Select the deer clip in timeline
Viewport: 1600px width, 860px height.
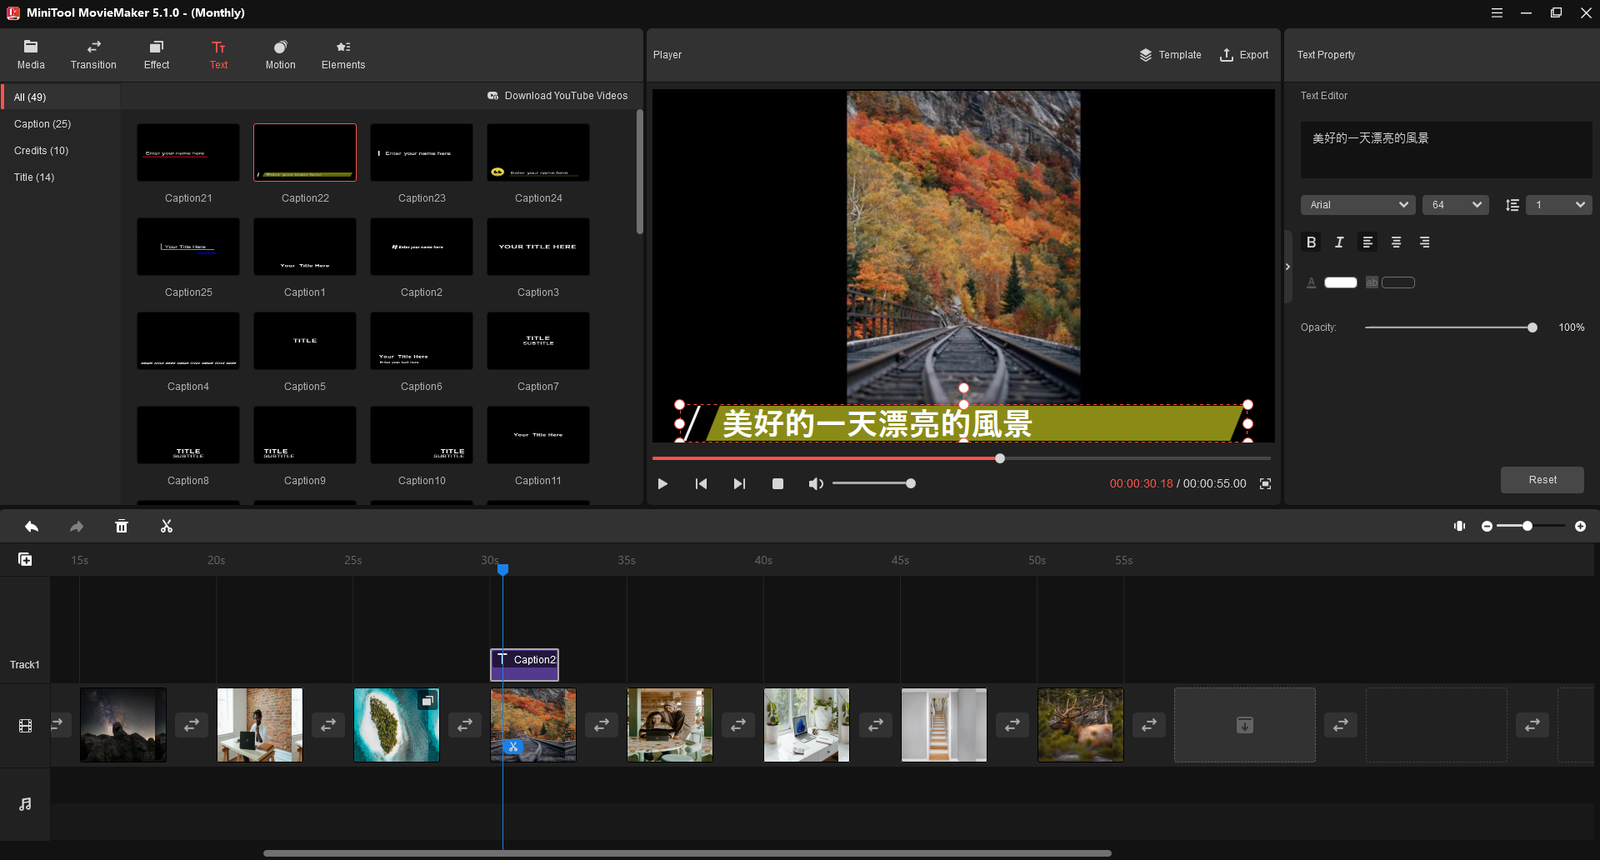click(x=1080, y=725)
